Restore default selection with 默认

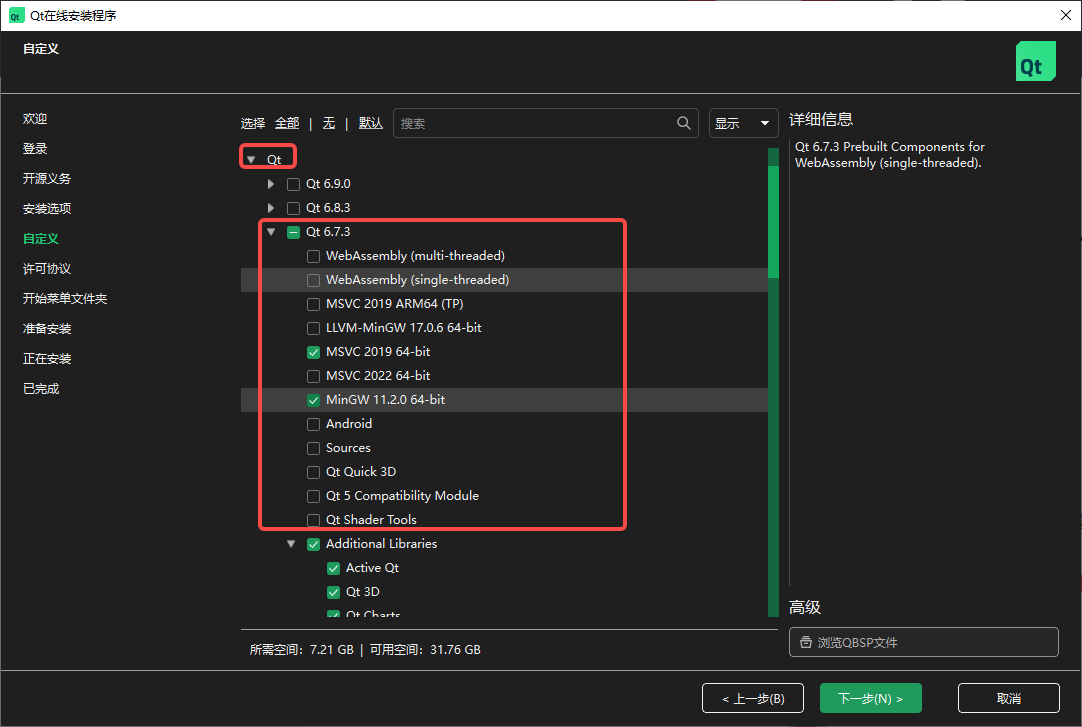tap(371, 123)
